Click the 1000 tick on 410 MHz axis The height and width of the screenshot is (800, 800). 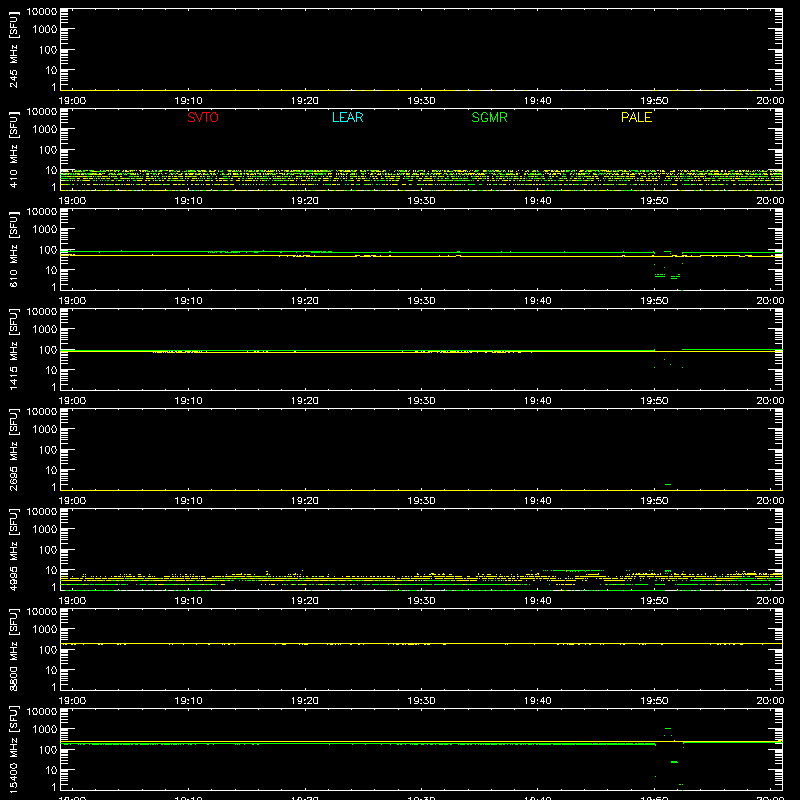coord(45,130)
